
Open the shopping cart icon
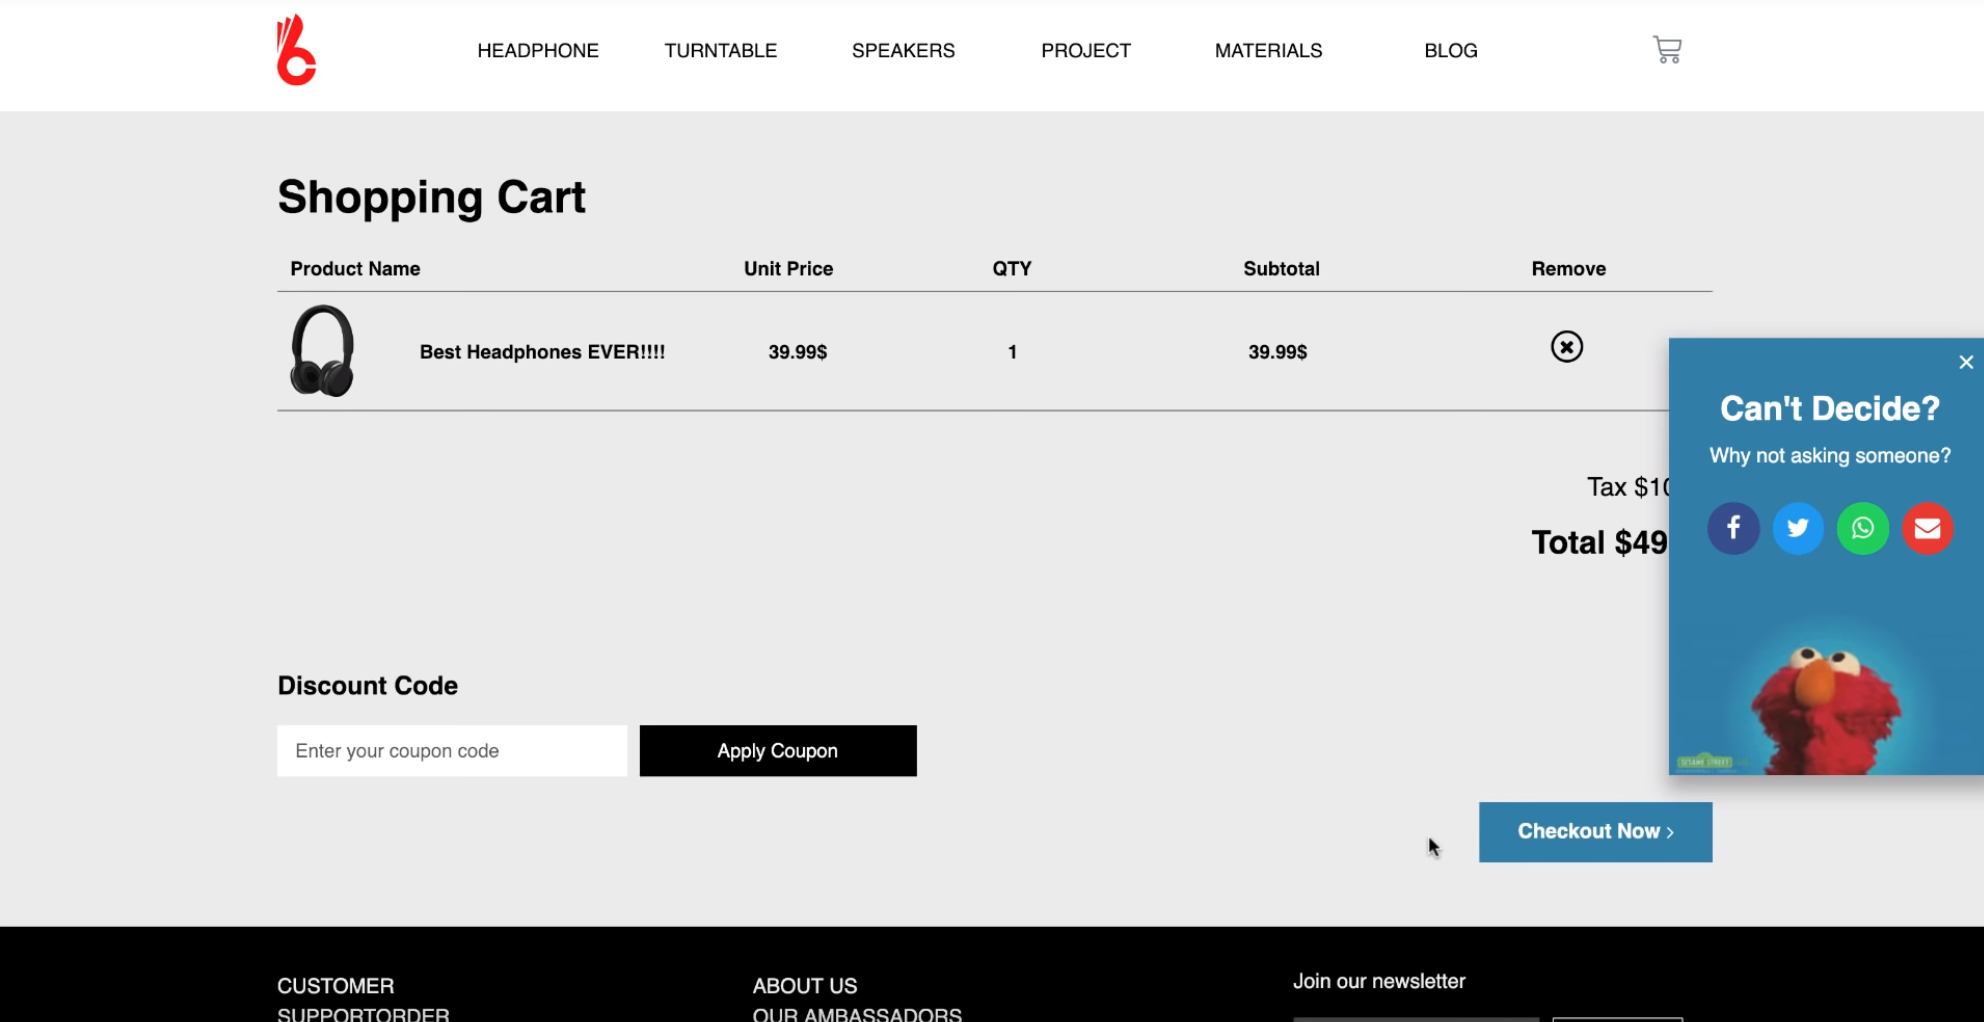[x=1666, y=50]
